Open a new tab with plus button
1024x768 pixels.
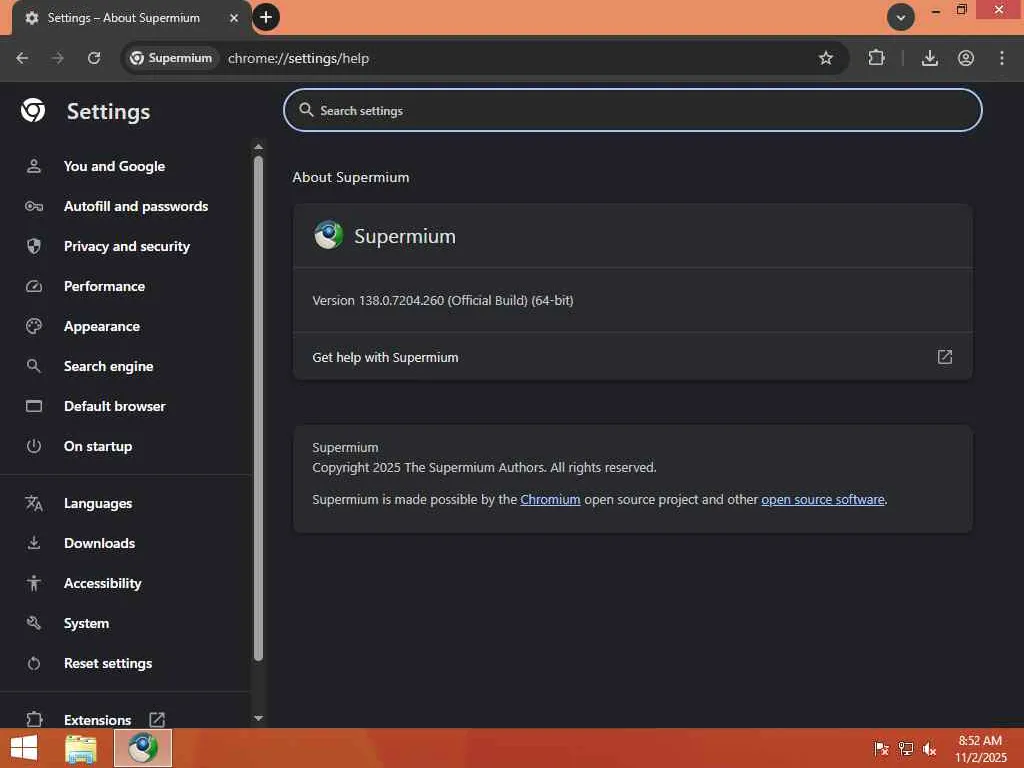(x=266, y=17)
